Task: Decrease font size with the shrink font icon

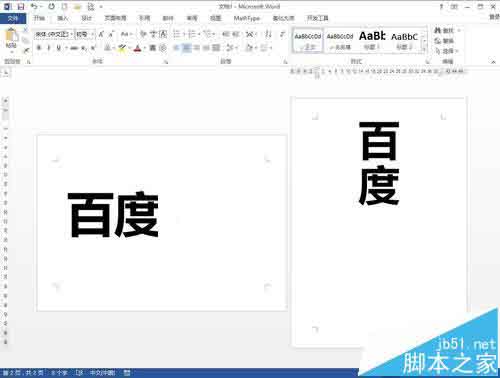Action: [x=111, y=34]
